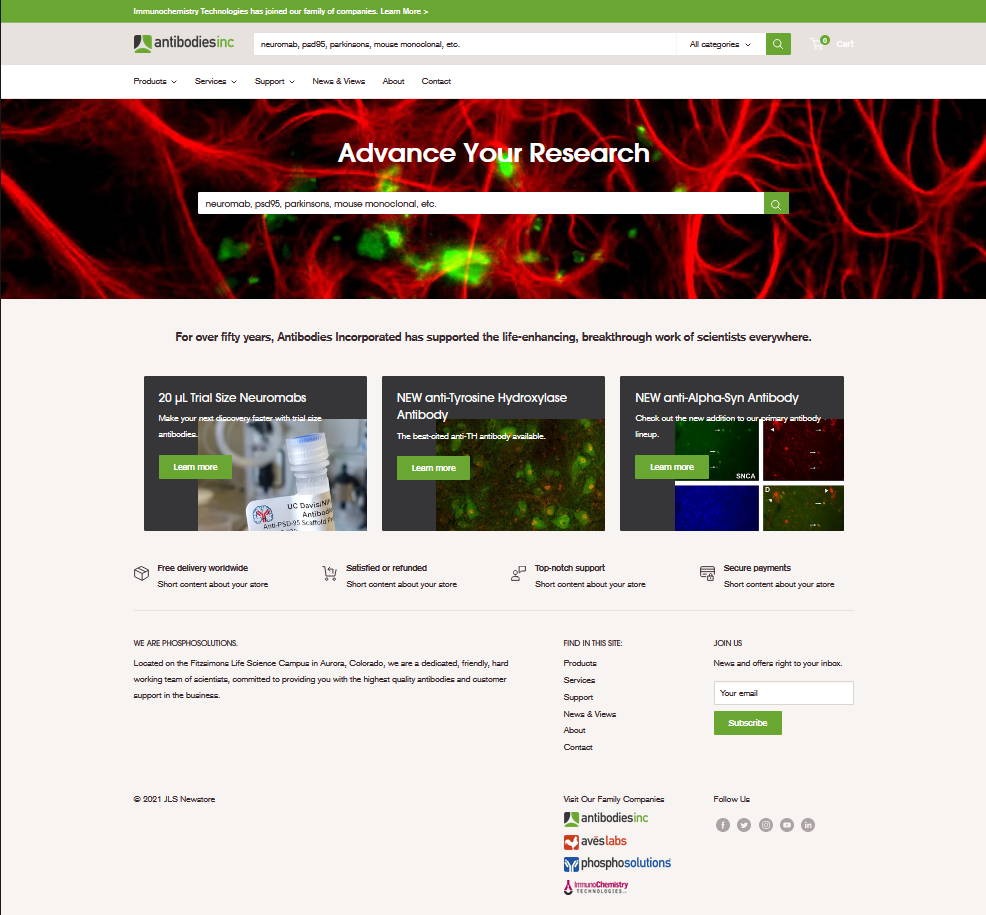Viewport: 986px width, 915px height.
Task: Click the Cart text link in the header
Action: pos(845,43)
